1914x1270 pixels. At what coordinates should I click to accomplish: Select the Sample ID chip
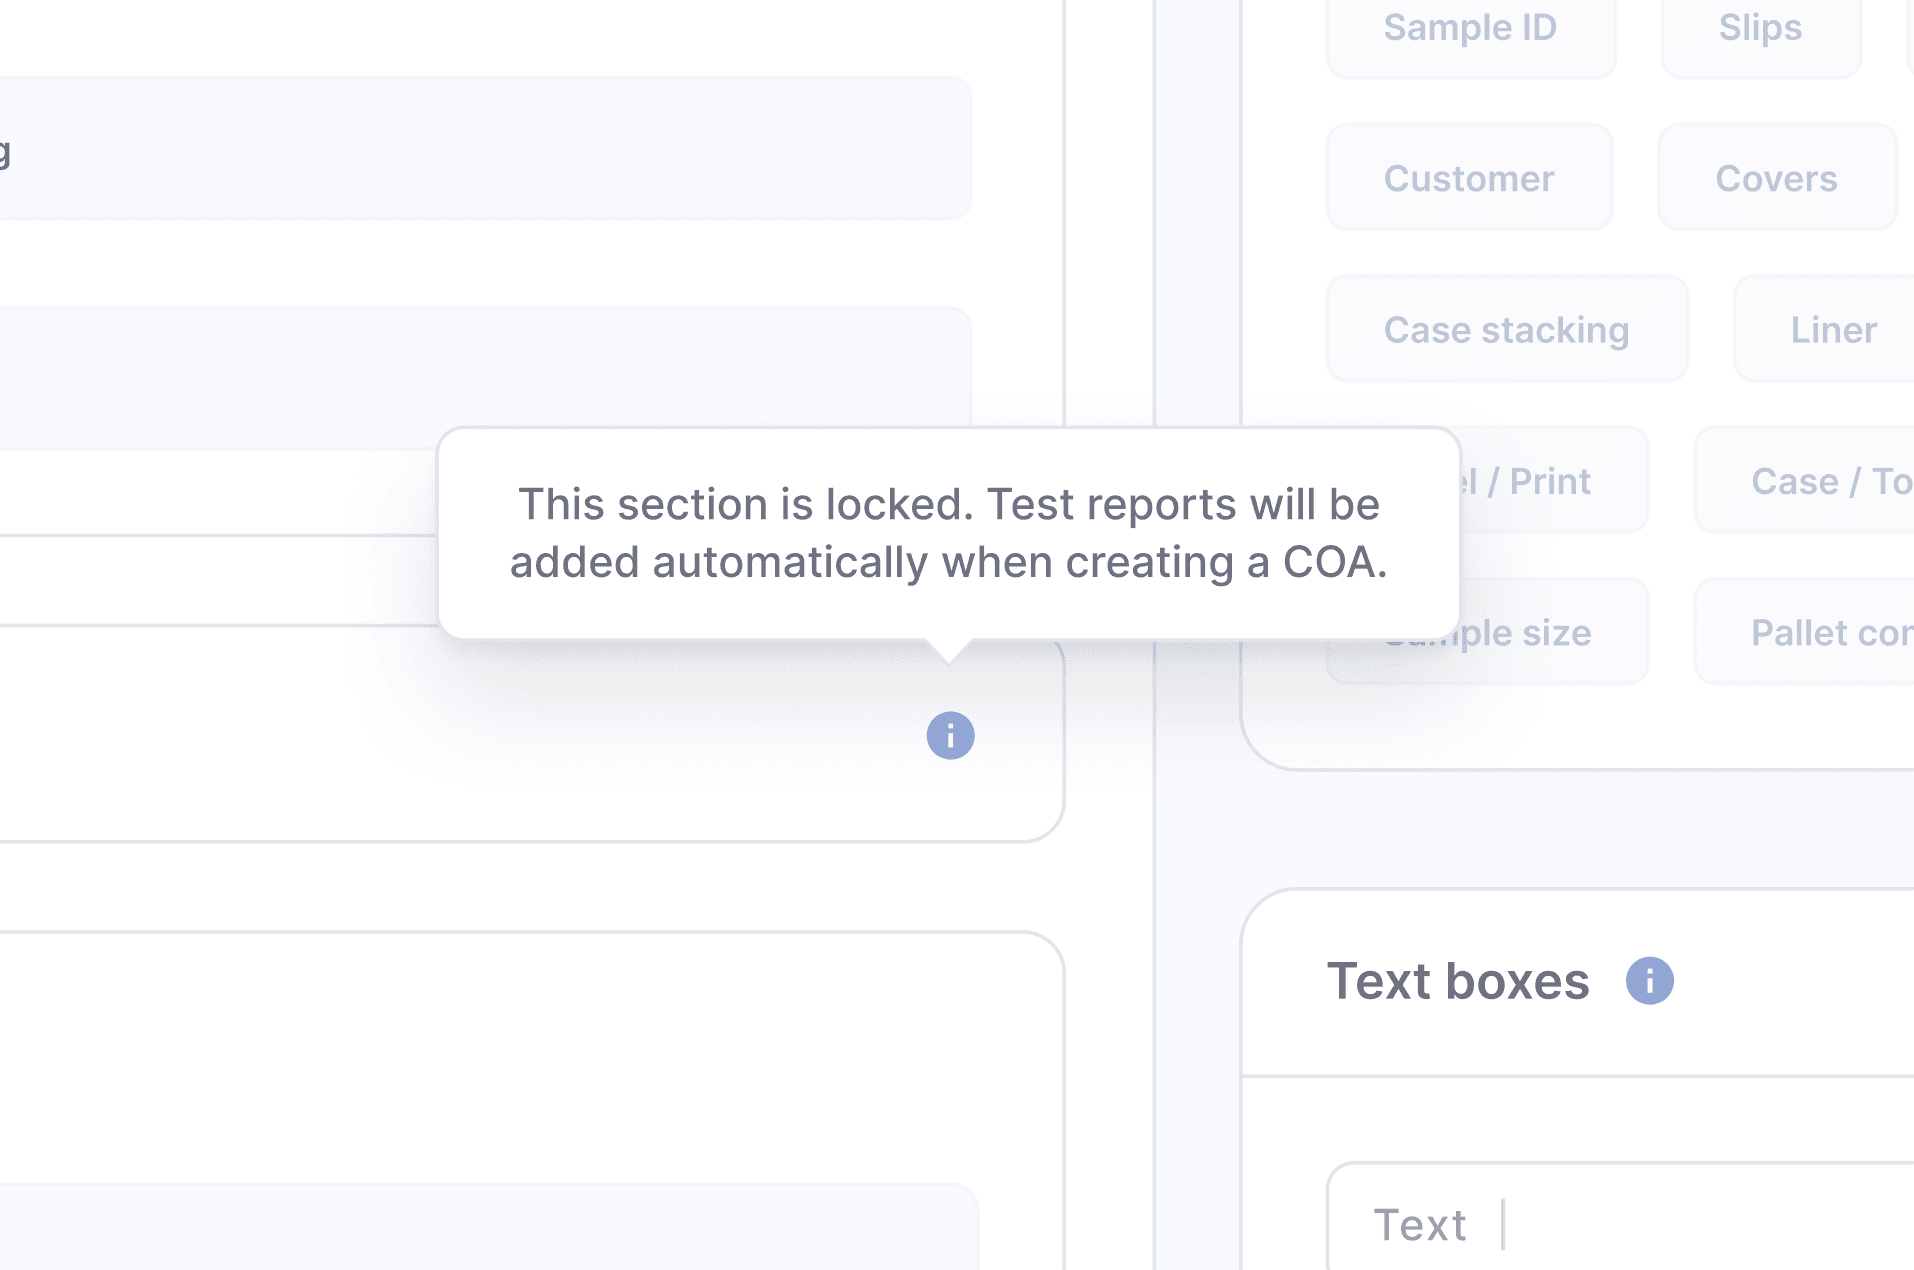(x=1470, y=30)
